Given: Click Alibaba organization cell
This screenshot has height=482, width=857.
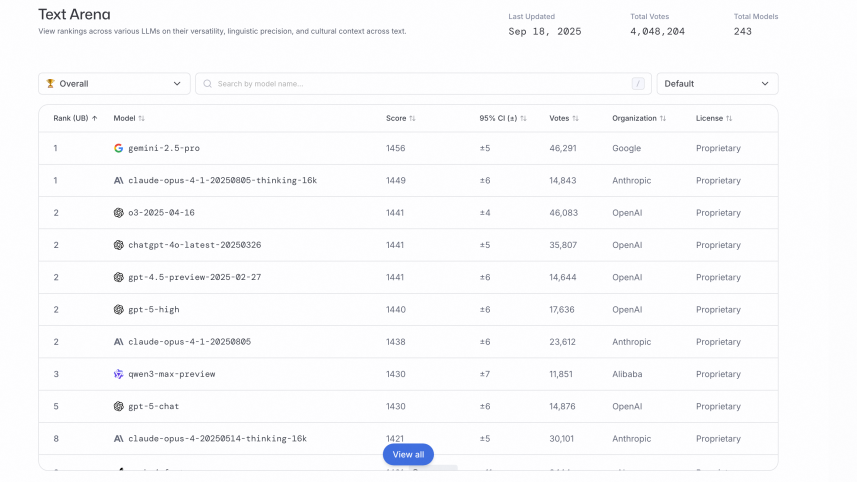Looking at the screenshot, I should (x=627, y=374).
